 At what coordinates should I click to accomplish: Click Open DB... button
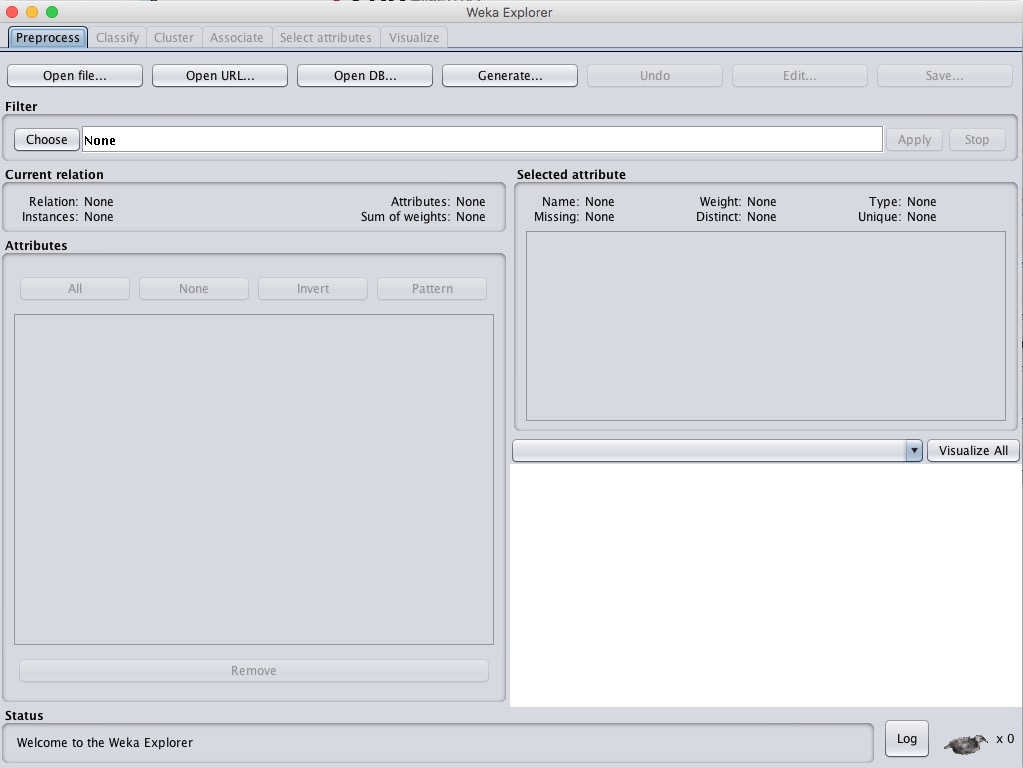click(365, 76)
